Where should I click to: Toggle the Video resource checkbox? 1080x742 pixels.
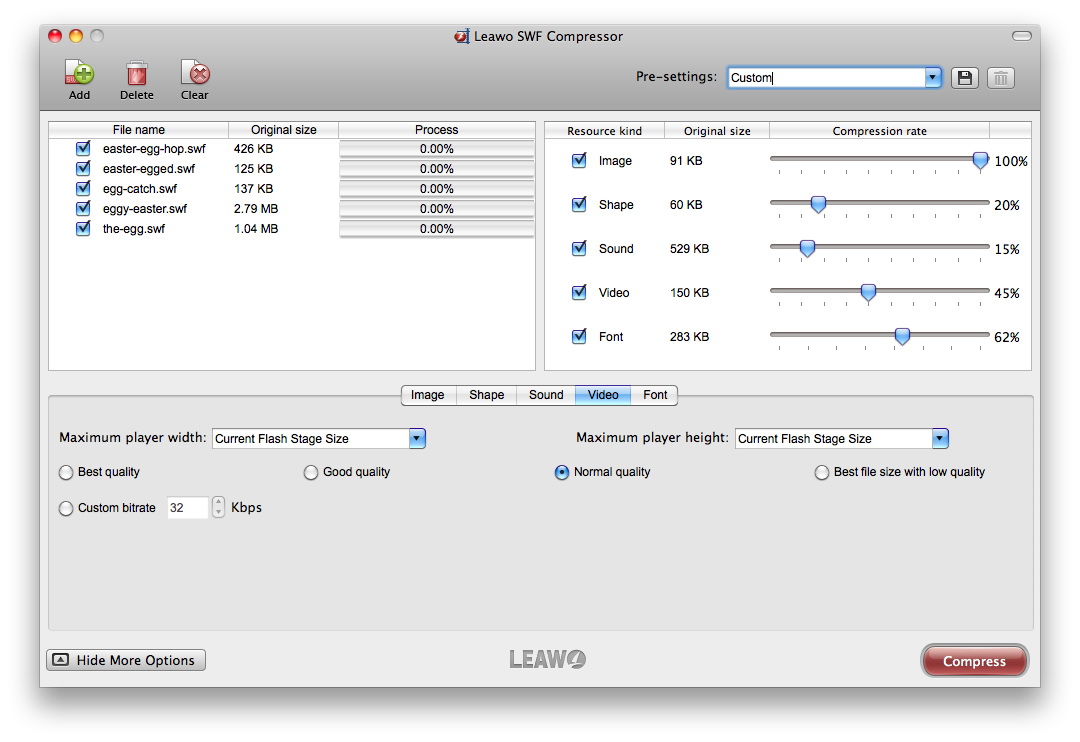tap(579, 292)
